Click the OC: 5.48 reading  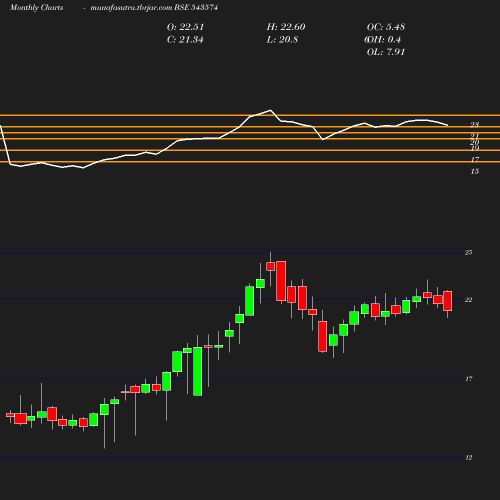tap(386, 27)
